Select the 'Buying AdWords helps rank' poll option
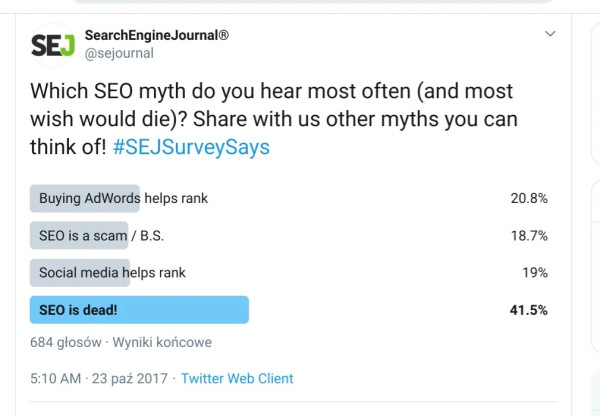The height and width of the screenshot is (416, 600). [123, 198]
